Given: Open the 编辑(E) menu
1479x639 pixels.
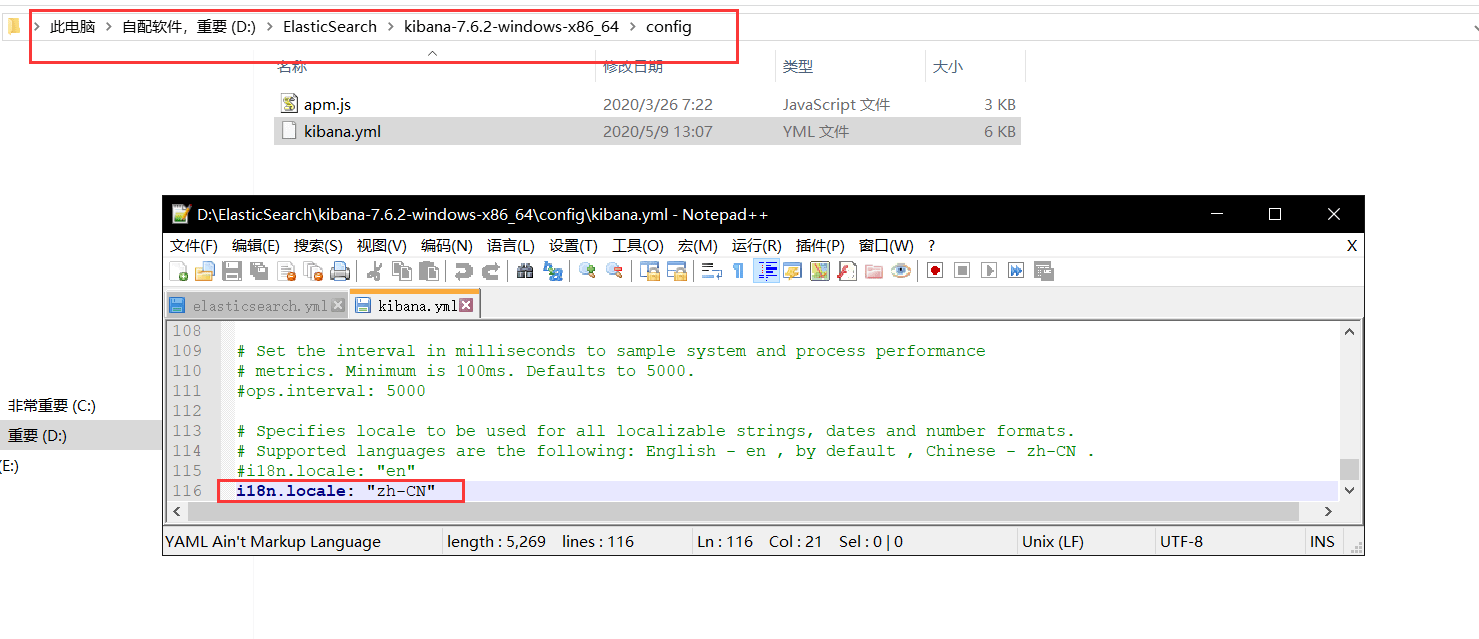Looking at the screenshot, I should (256, 245).
